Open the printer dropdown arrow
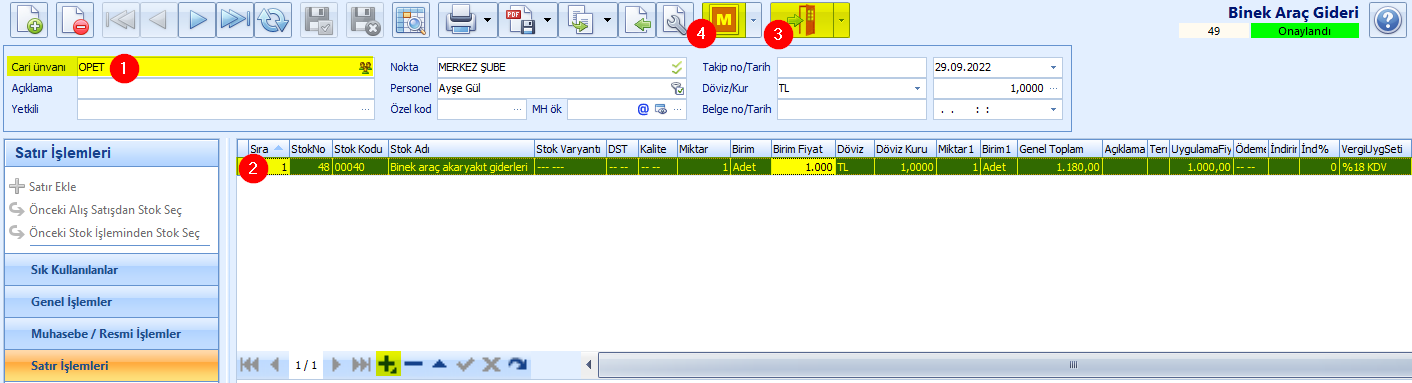The height and width of the screenshot is (383, 1412). pos(487,19)
